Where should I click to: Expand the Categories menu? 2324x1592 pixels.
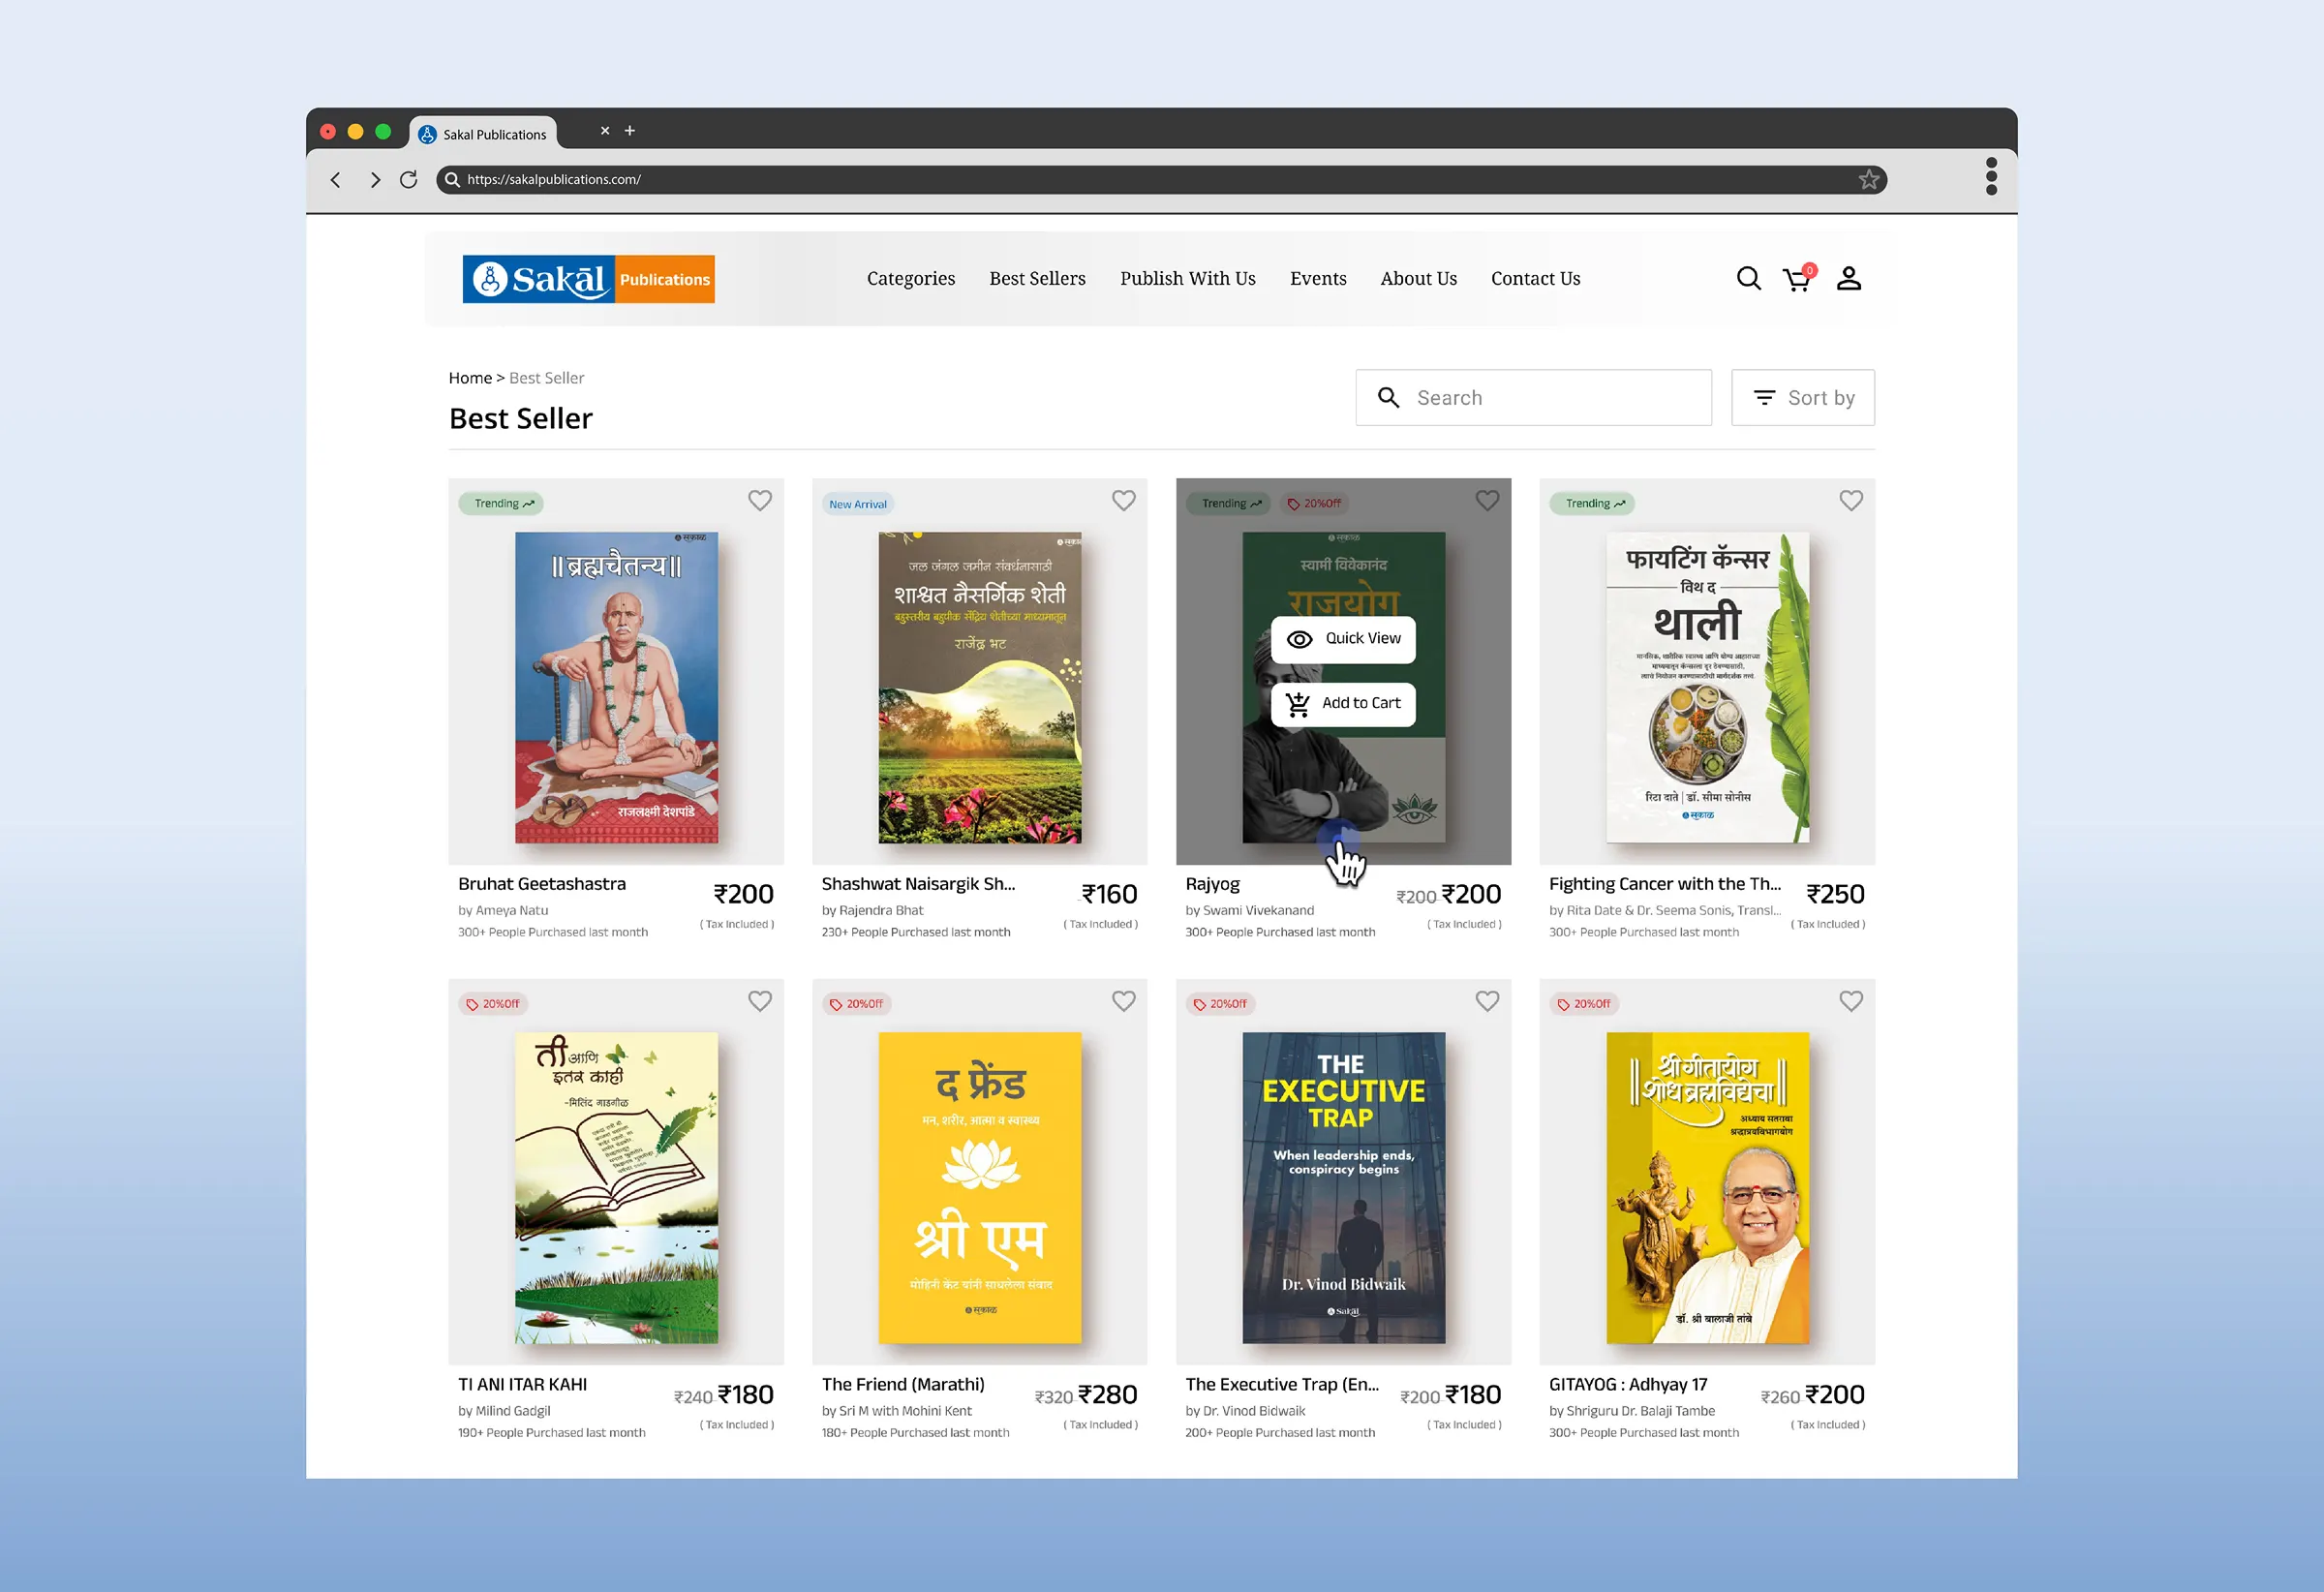click(910, 279)
